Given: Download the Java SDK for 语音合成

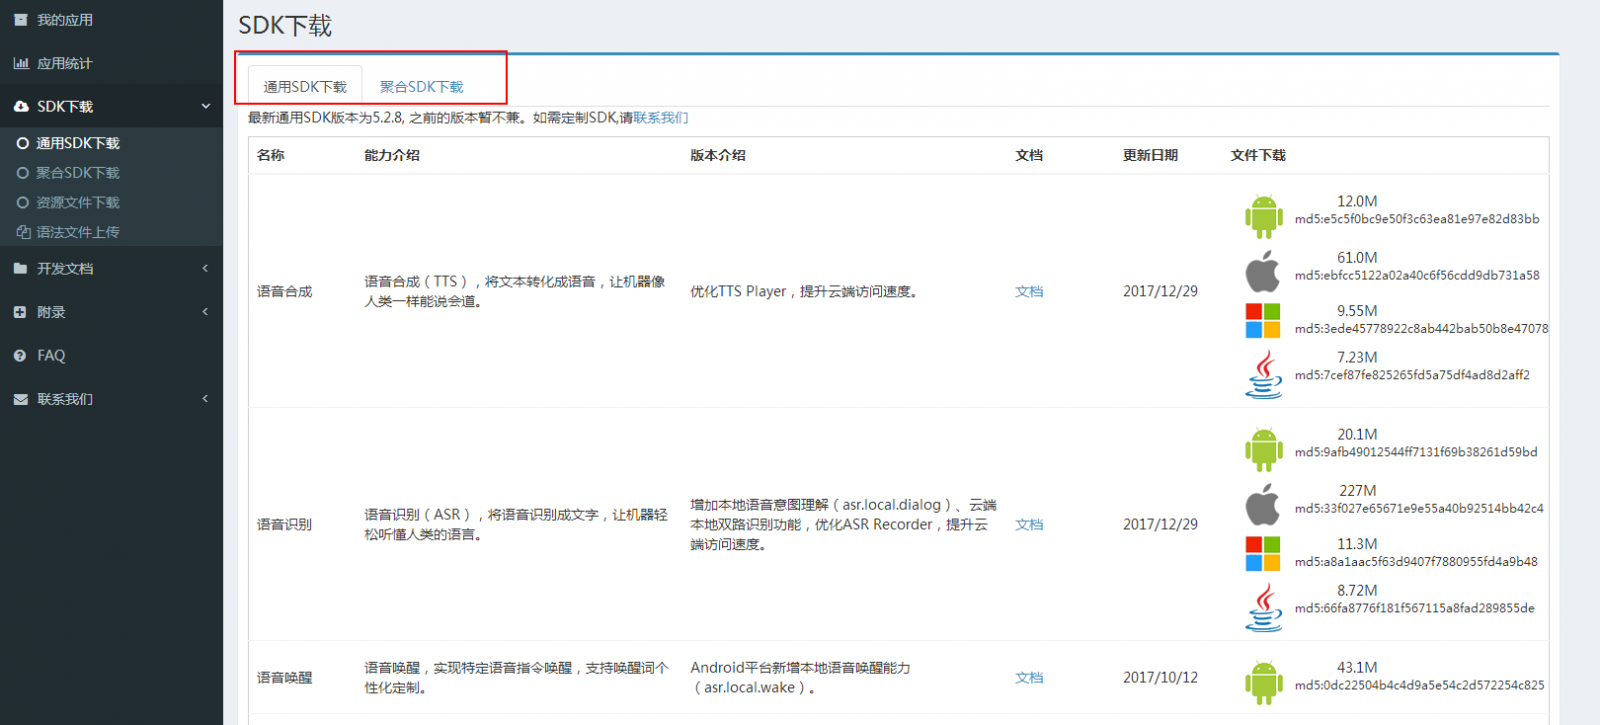Looking at the screenshot, I should (x=1263, y=374).
